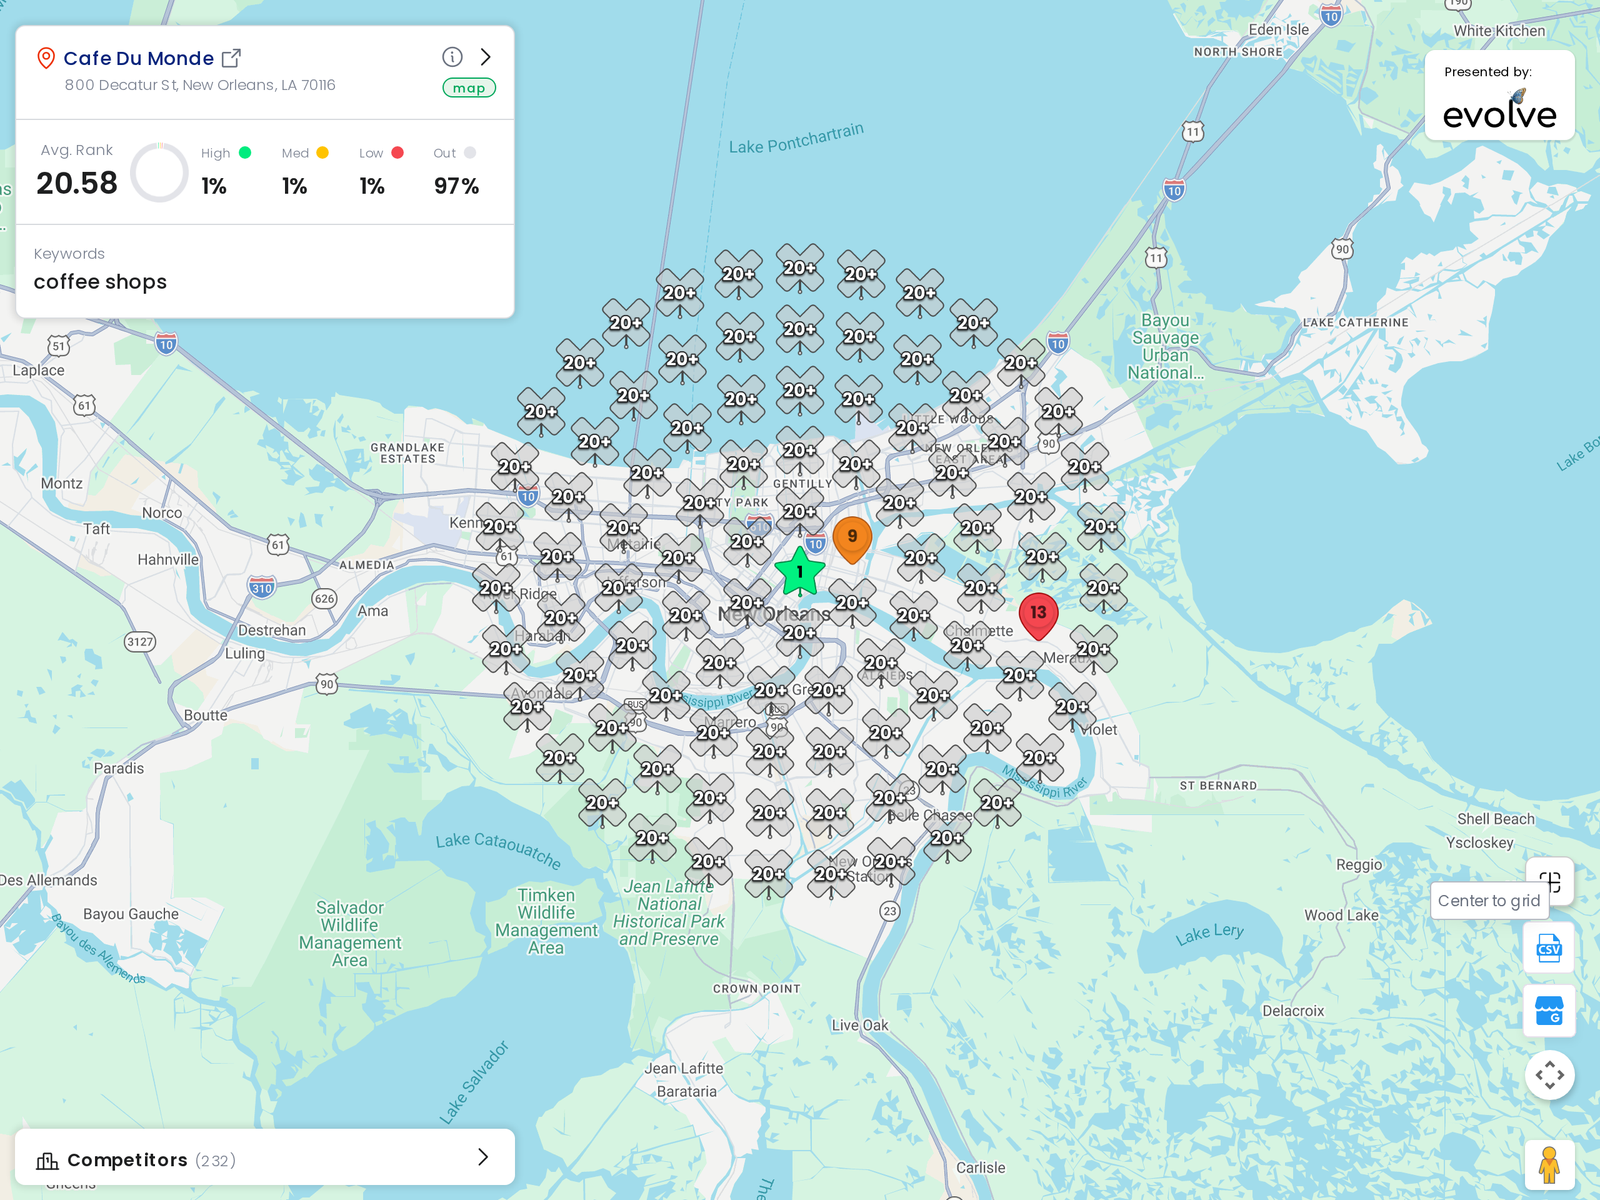Click the 'Timken Wildlife Management Area' label
The image size is (1600, 1200).
546,921
